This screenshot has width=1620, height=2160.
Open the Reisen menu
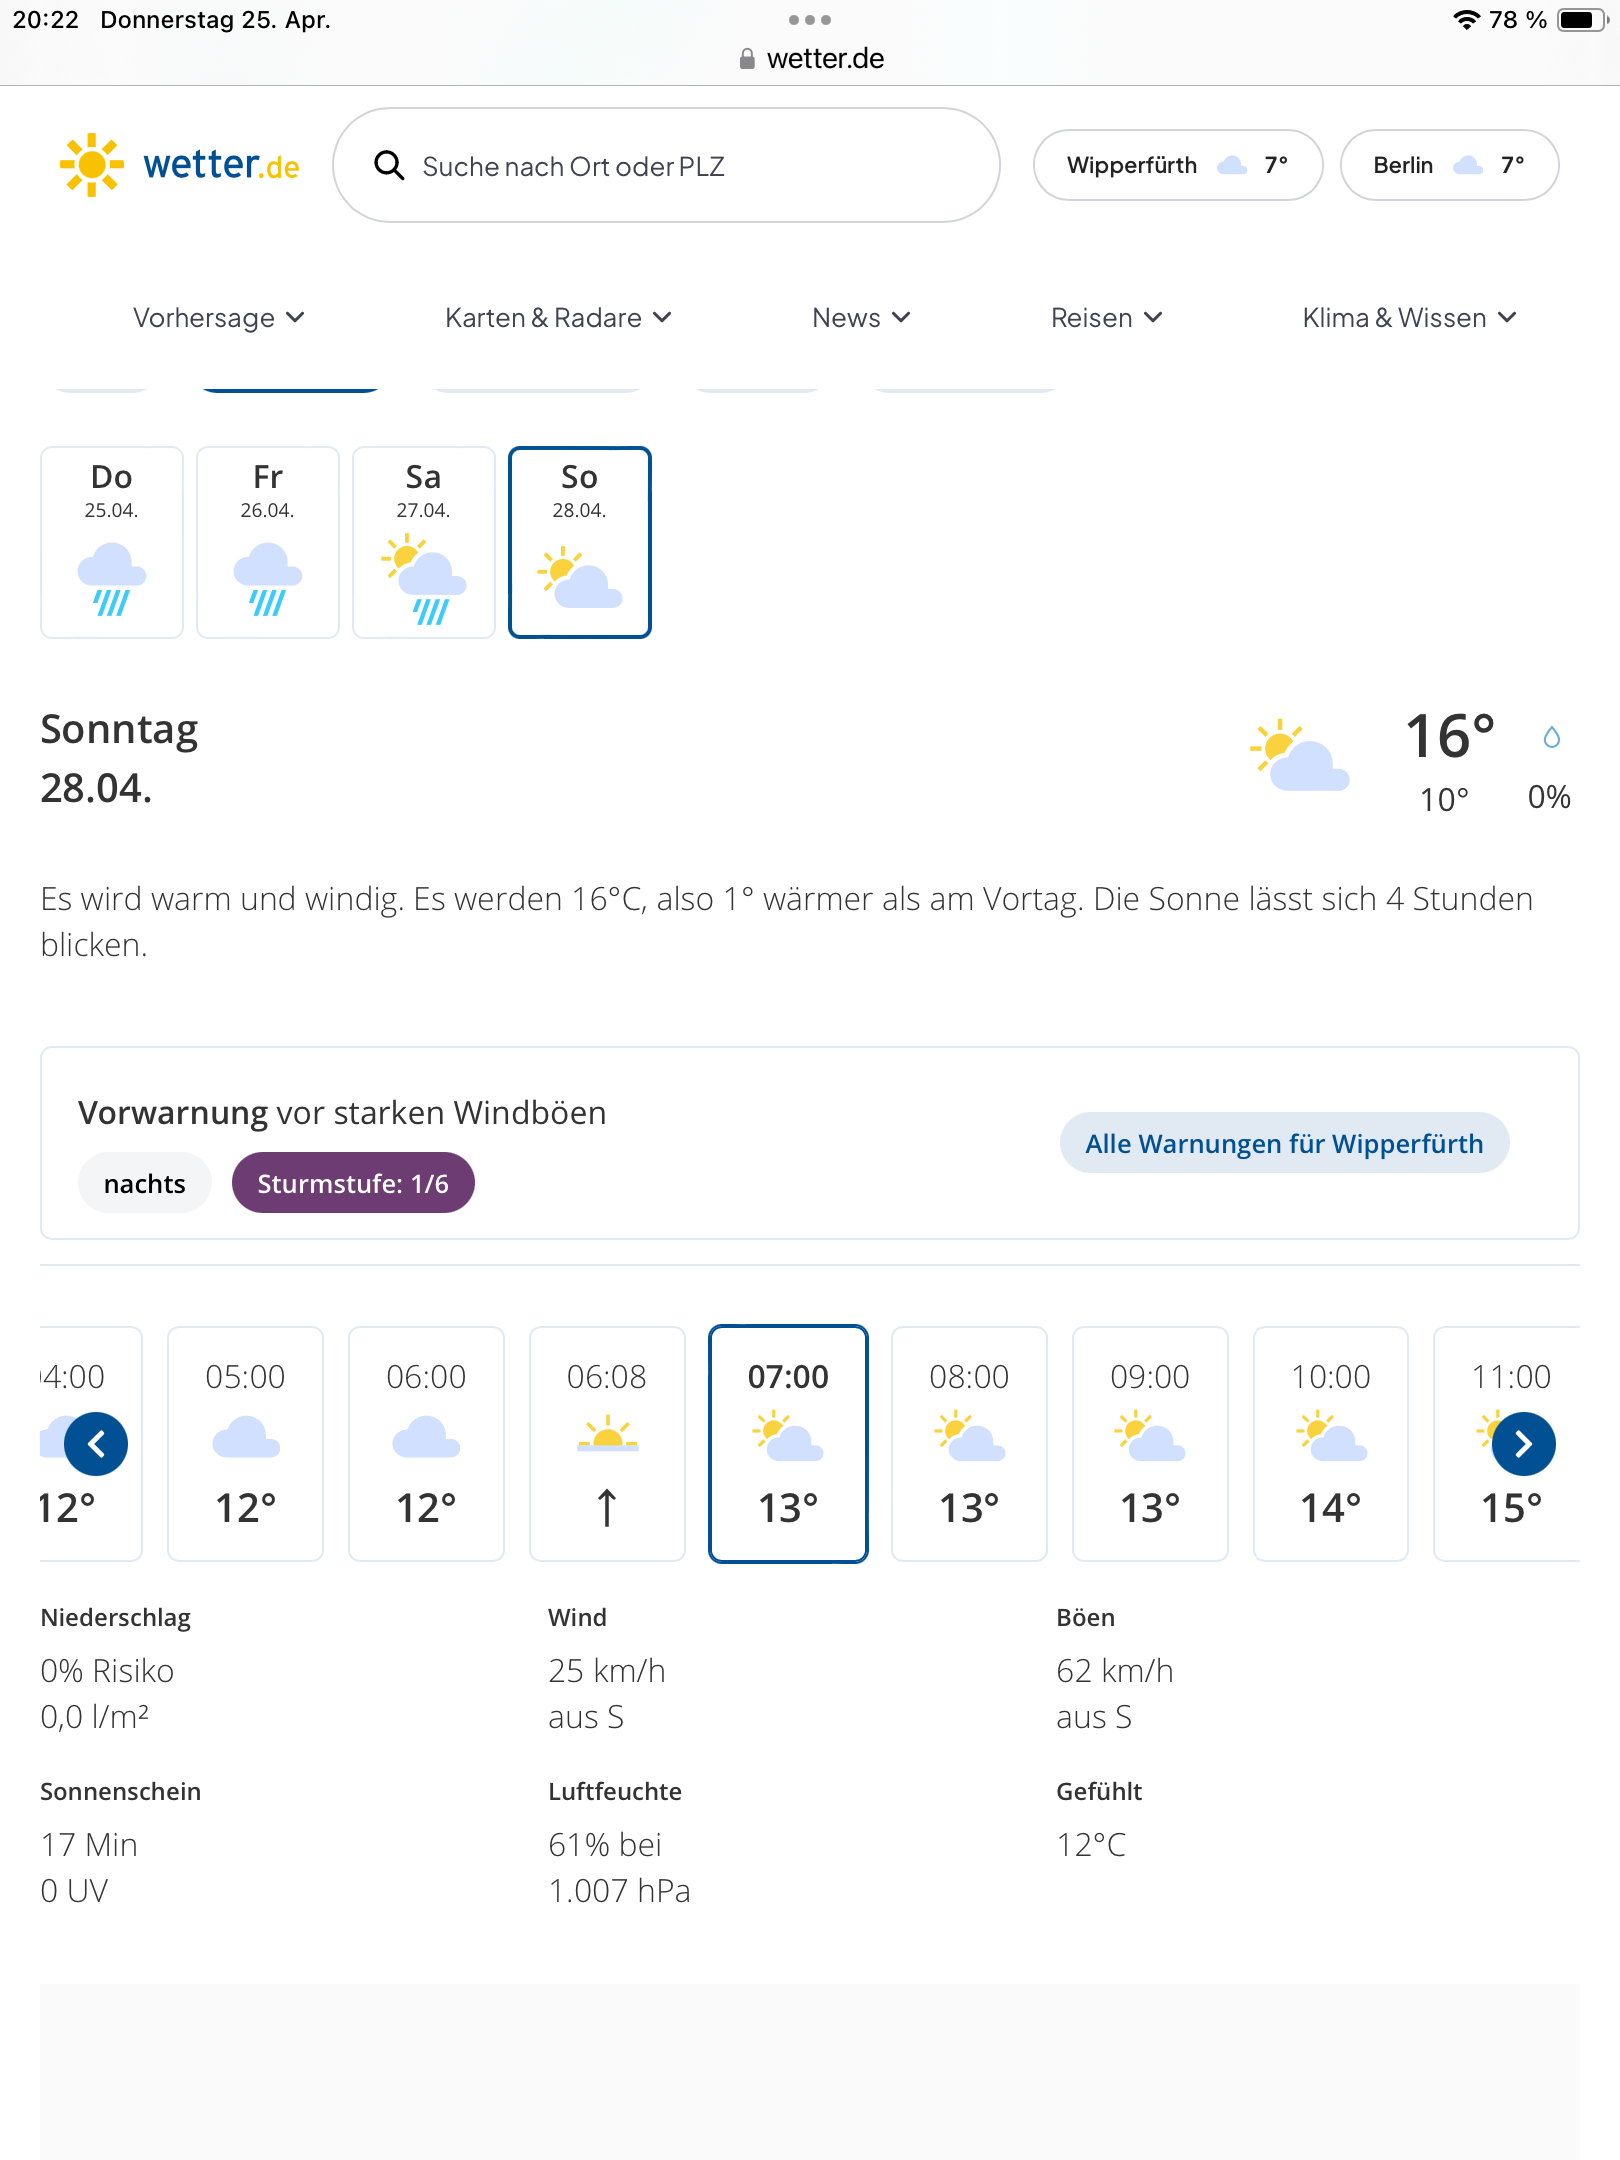[x=1105, y=318]
